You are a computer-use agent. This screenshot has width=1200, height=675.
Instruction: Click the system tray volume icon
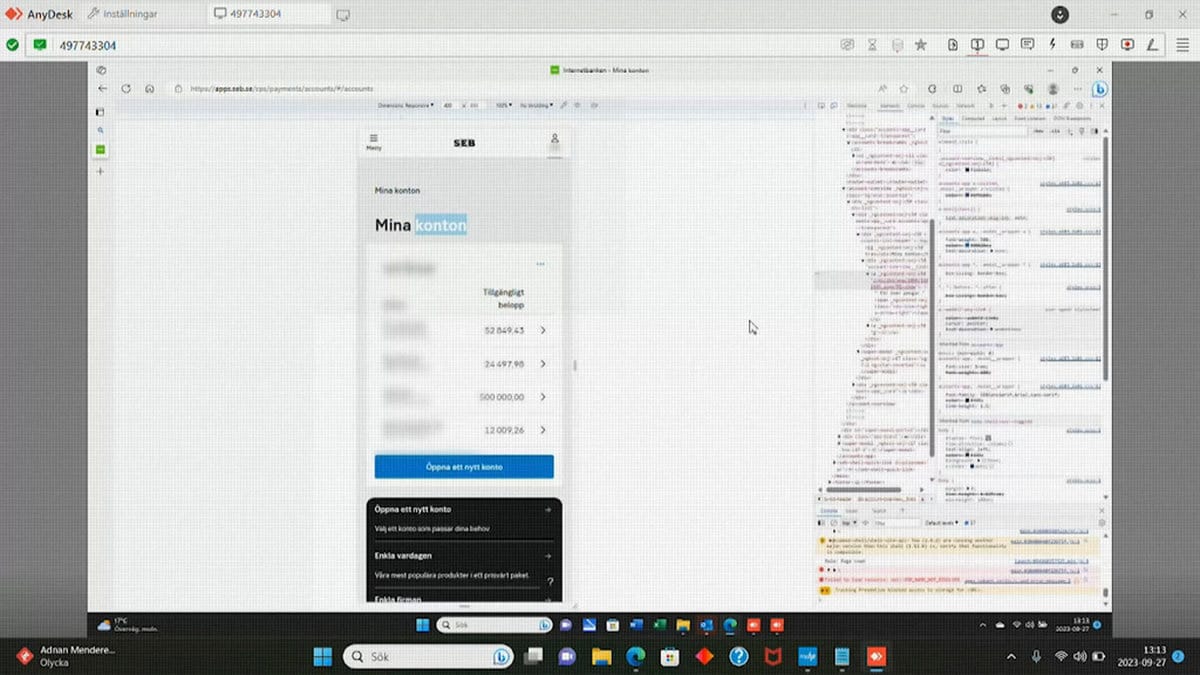[1078, 657]
